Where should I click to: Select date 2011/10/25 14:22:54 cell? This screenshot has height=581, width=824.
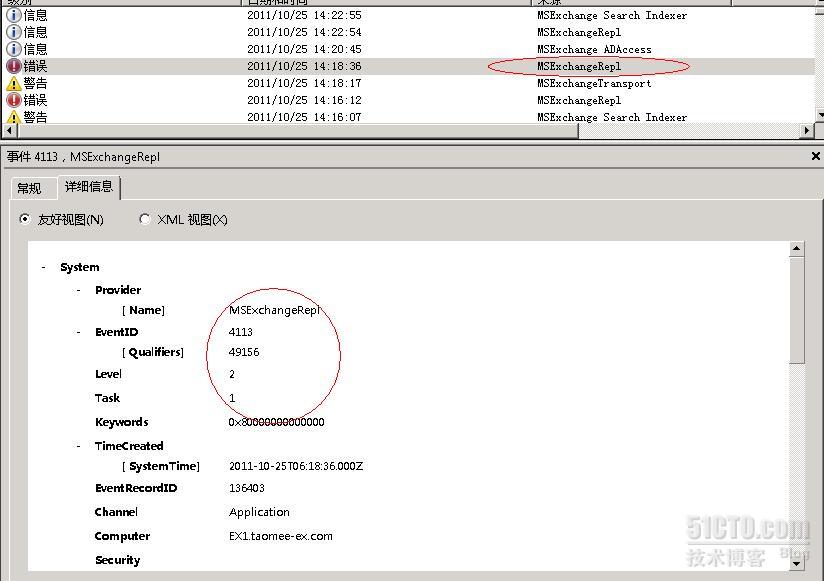[304, 32]
